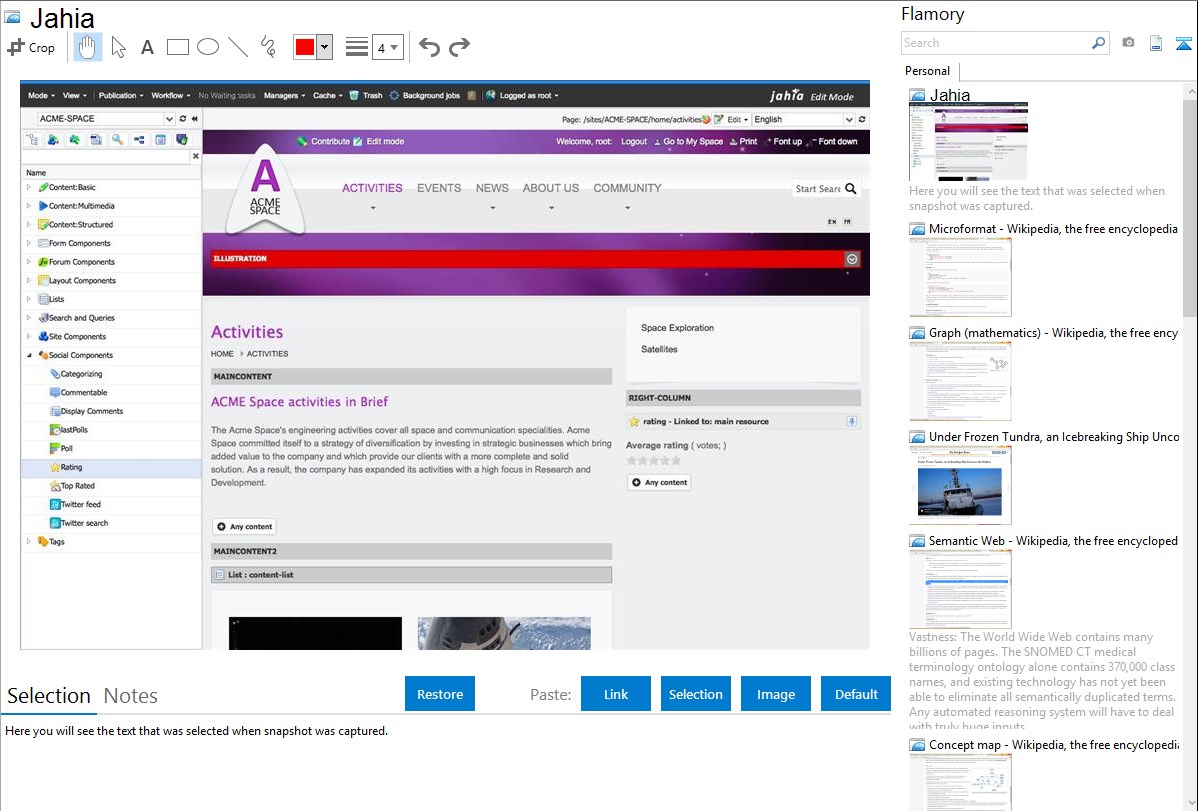Select the freehand scribble tool
Screen dimensions: 1198x811
268,47
